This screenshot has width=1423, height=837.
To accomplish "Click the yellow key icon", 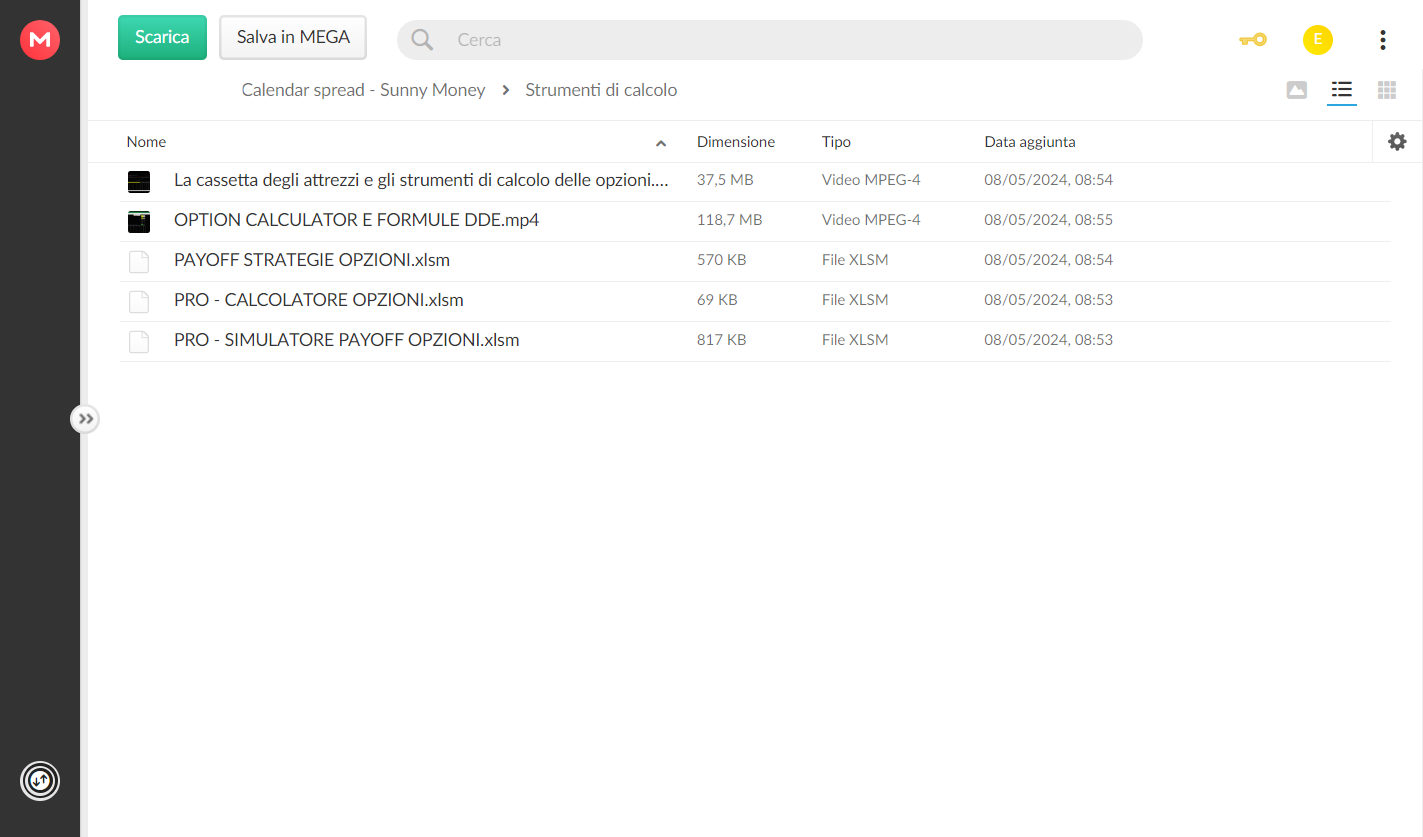I will point(1252,40).
